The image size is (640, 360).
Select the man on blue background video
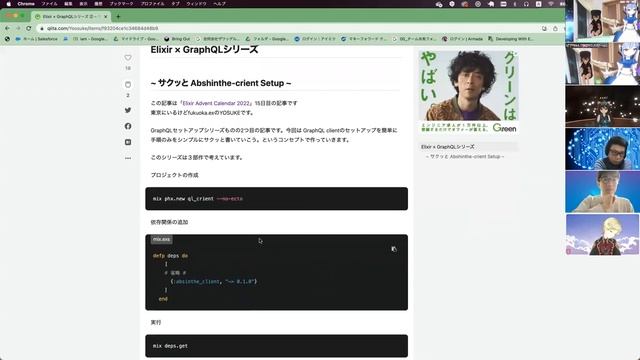pos(602,192)
